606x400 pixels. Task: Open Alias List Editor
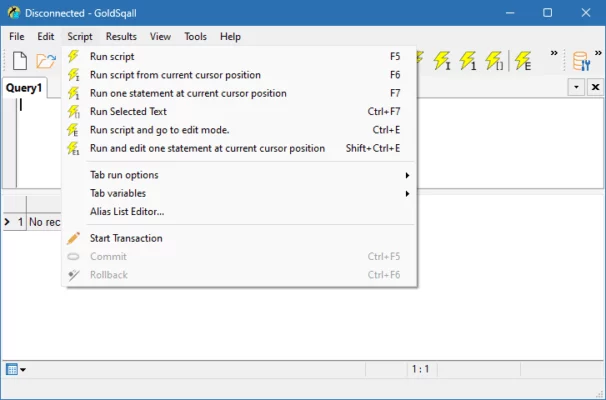coord(240,211)
